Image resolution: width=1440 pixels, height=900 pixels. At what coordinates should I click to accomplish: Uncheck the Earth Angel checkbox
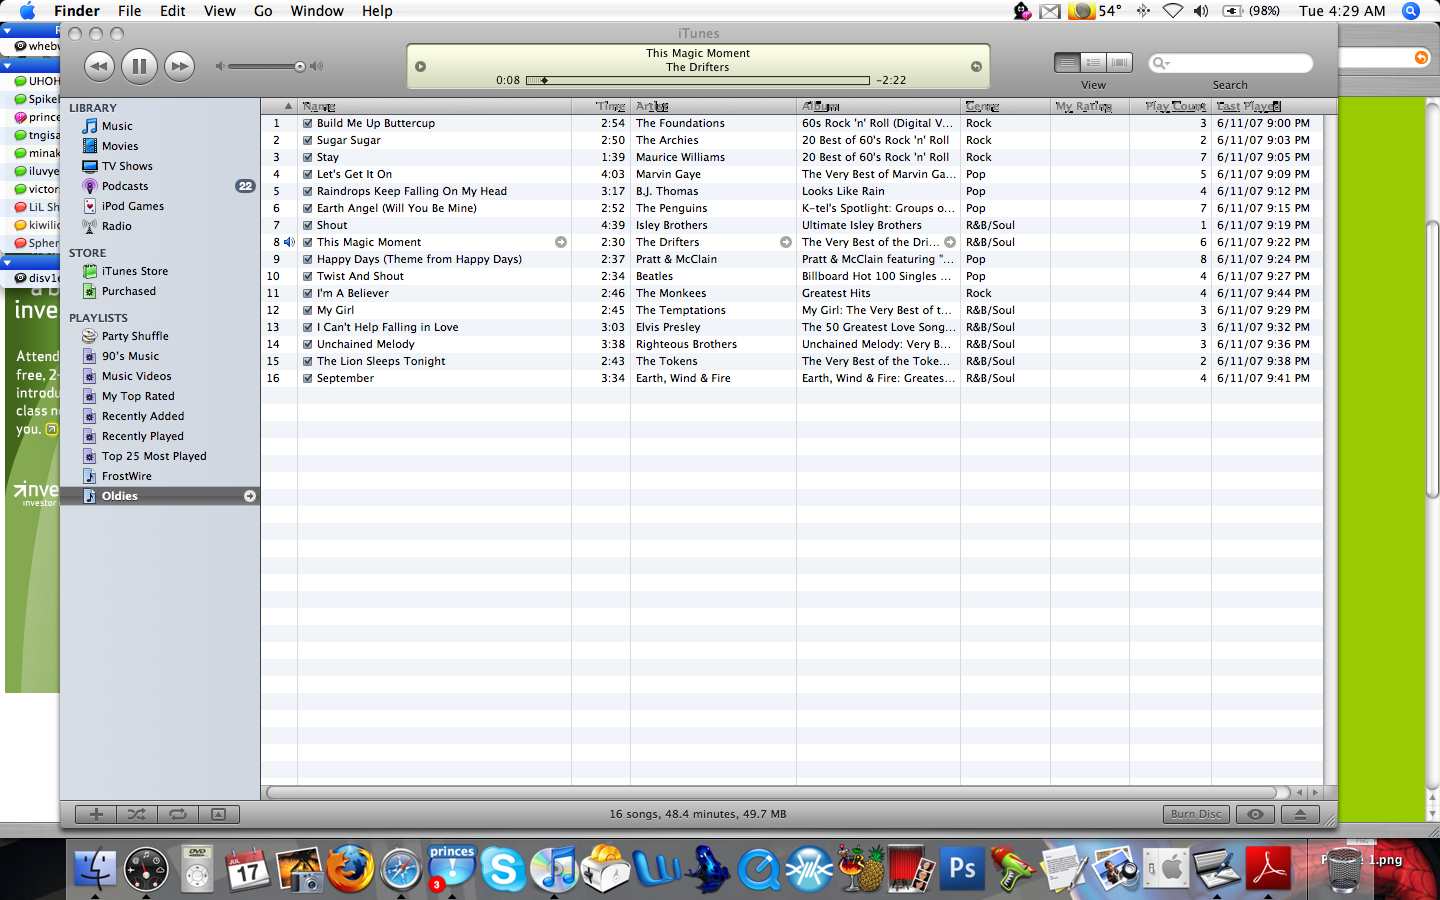[308, 209]
